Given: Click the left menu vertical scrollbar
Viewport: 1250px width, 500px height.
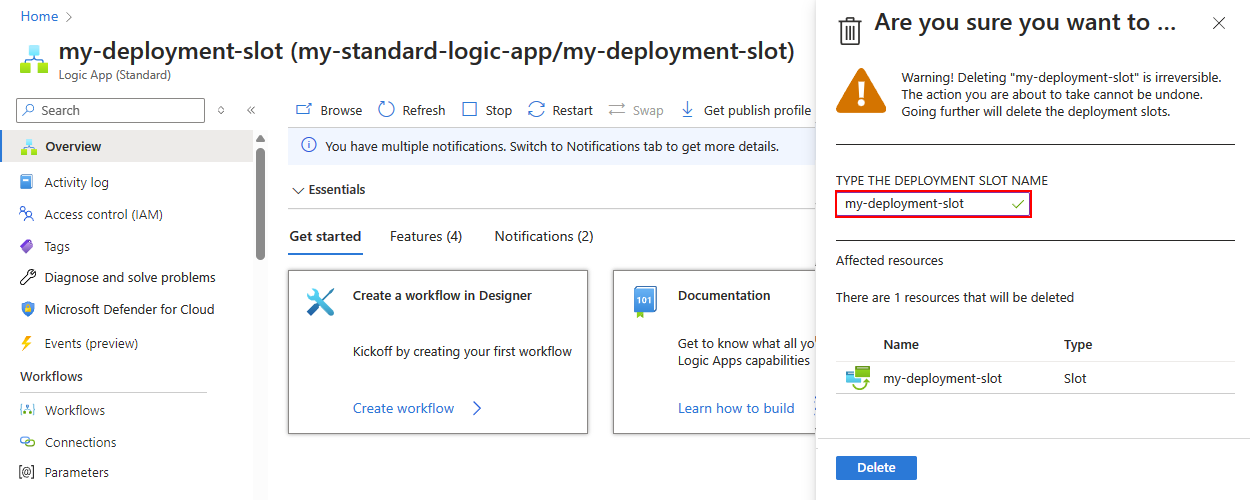Looking at the screenshot, I should pyautogui.click(x=261, y=200).
